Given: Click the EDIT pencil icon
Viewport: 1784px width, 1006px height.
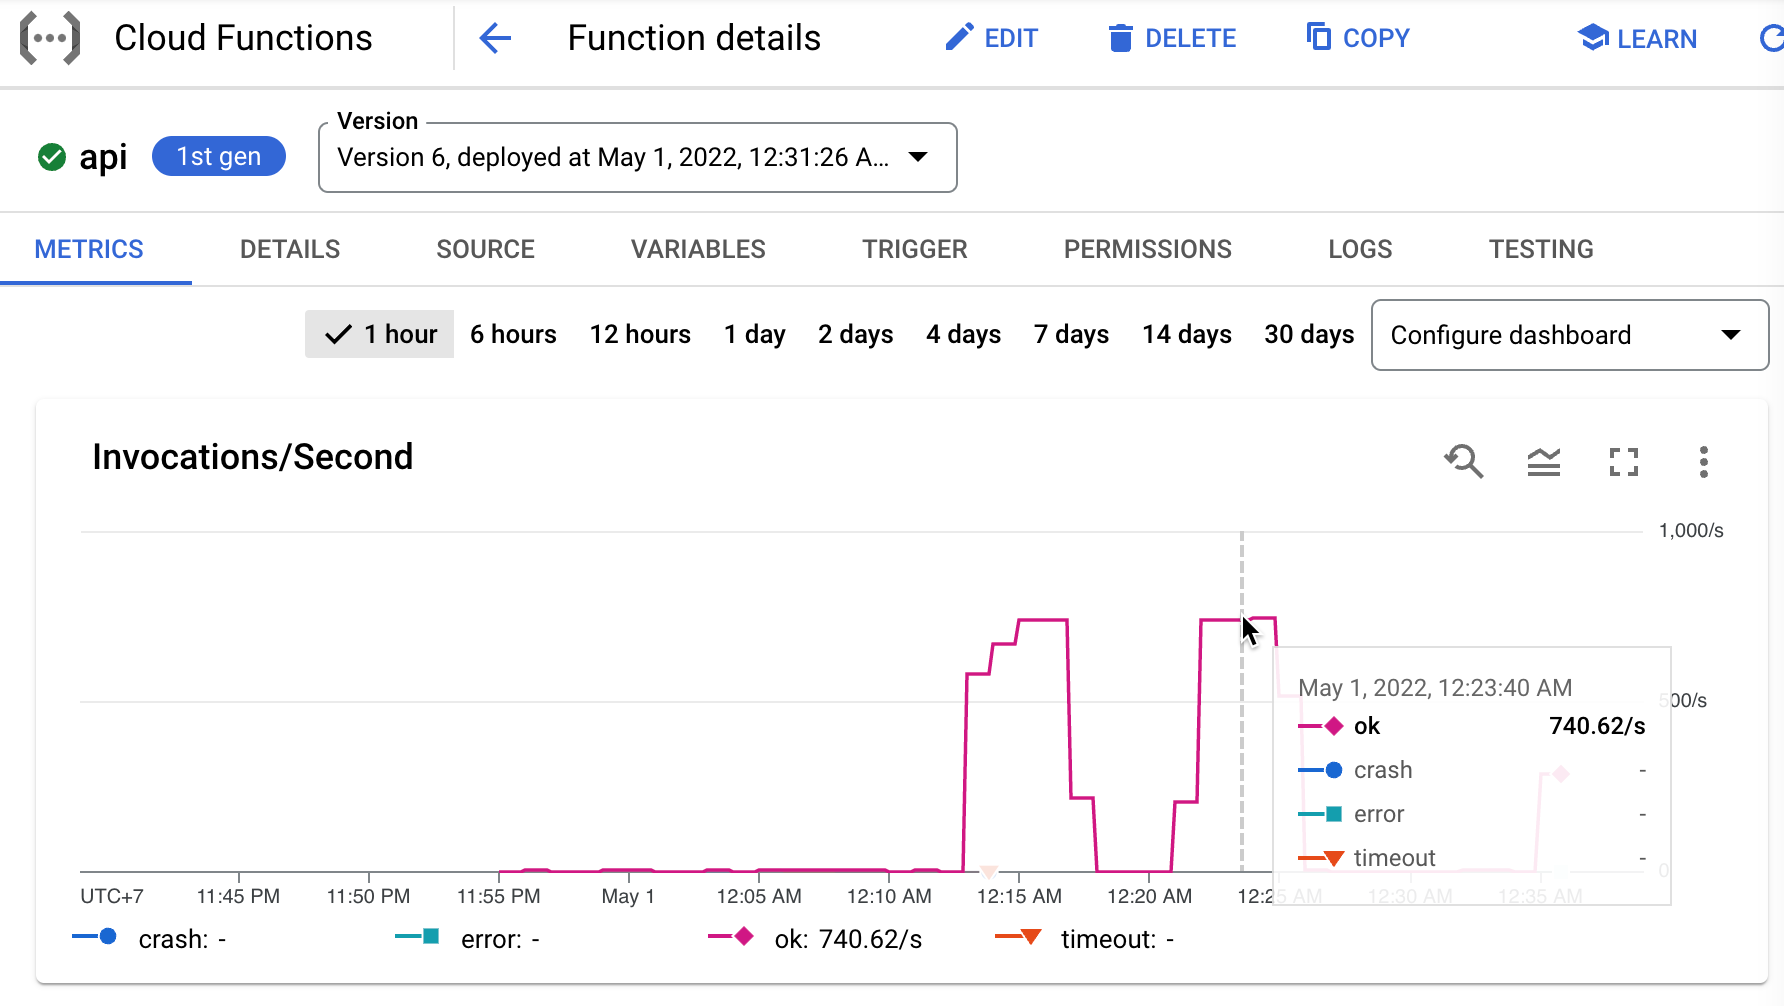Looking at the screenshot, I should (959, 38).
